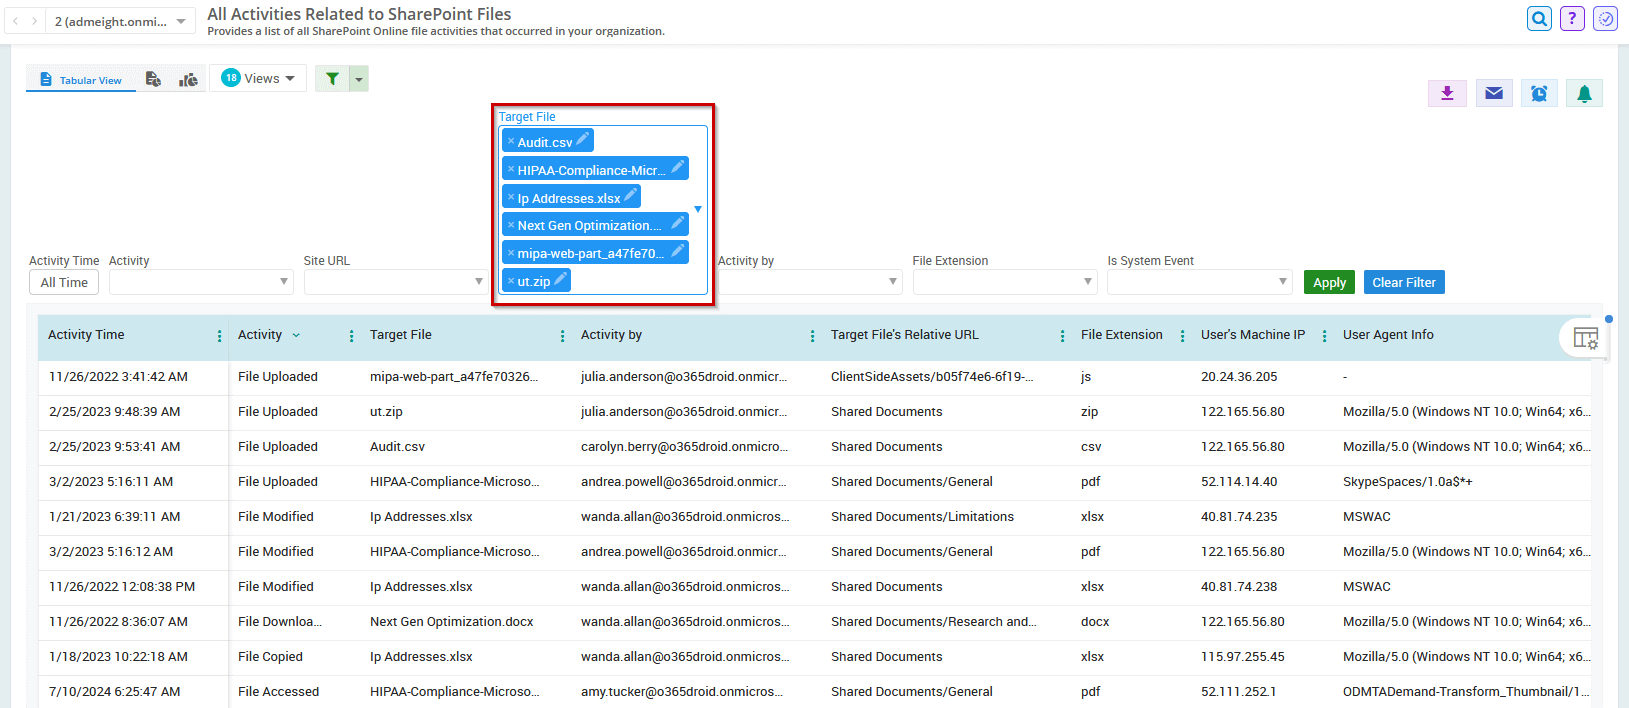The height and width of the screenshot is (708, 1629).
Task: Edit the ut.zip chip with pencil
Action: click(x=561, y=279)
